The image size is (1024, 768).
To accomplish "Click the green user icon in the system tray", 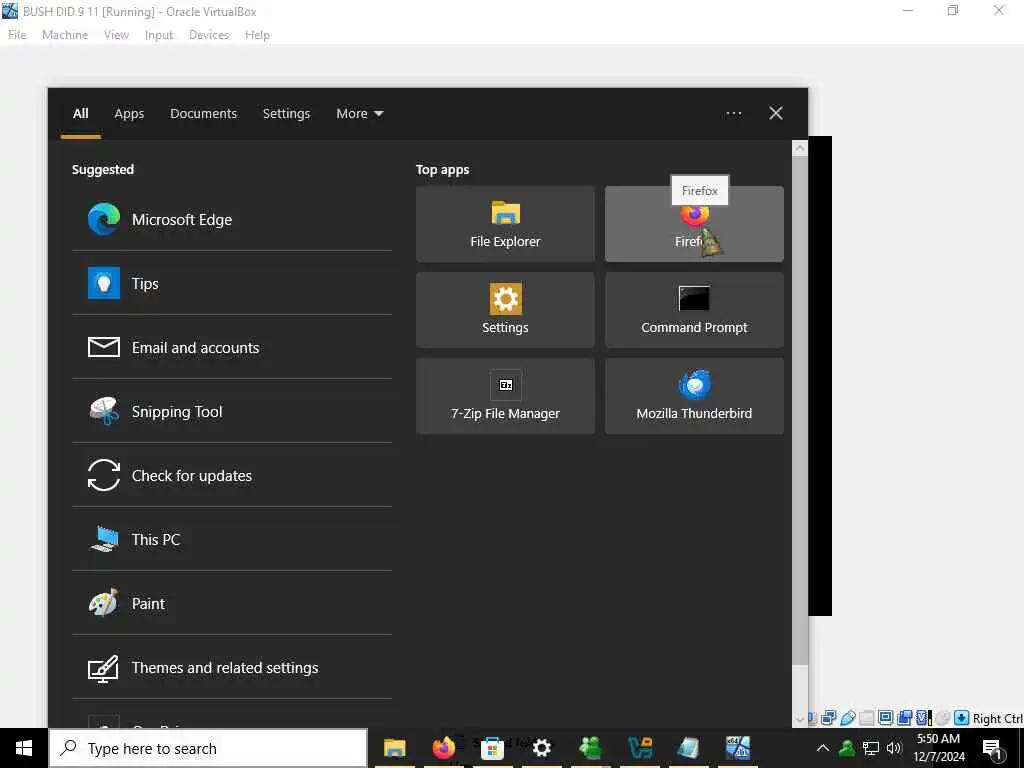I will point(847,748).
